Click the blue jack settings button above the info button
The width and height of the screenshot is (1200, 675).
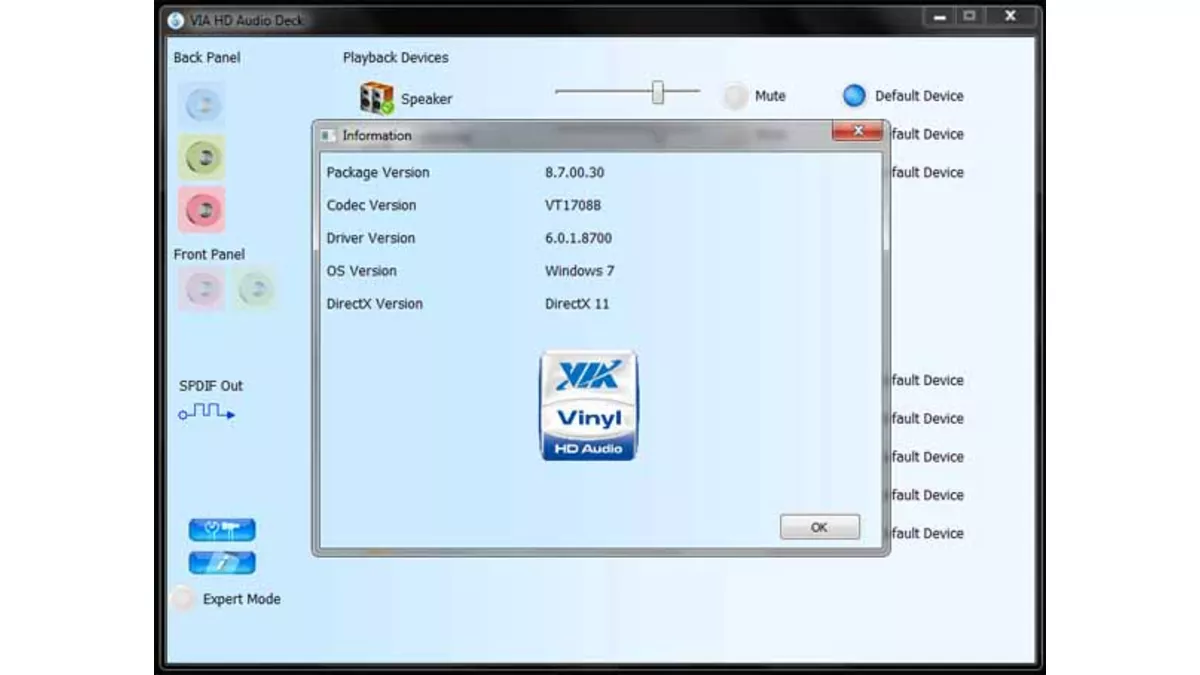221,528
